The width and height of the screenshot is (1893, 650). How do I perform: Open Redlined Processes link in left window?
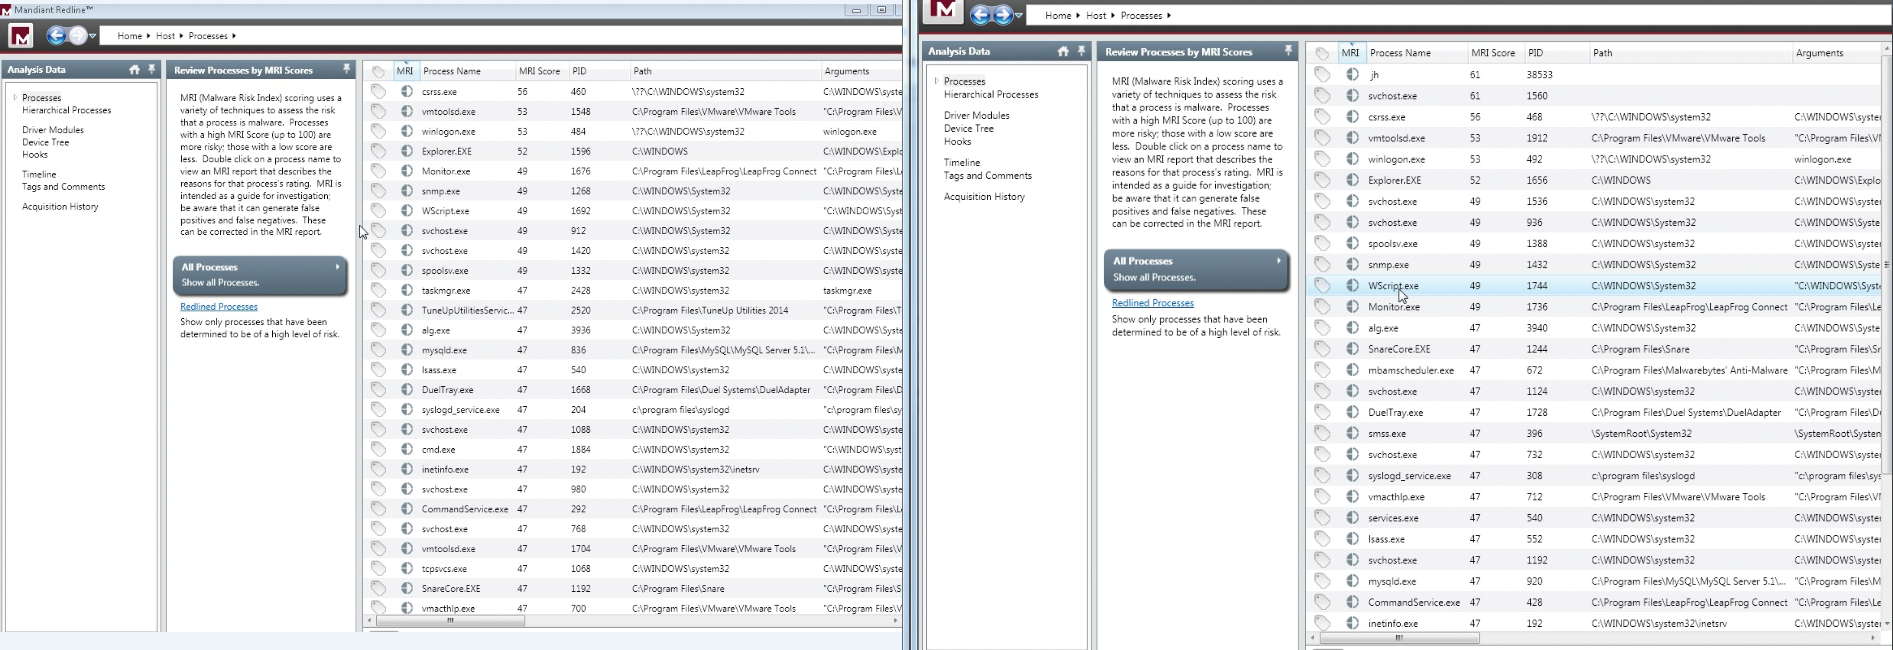tap(219, 307)
